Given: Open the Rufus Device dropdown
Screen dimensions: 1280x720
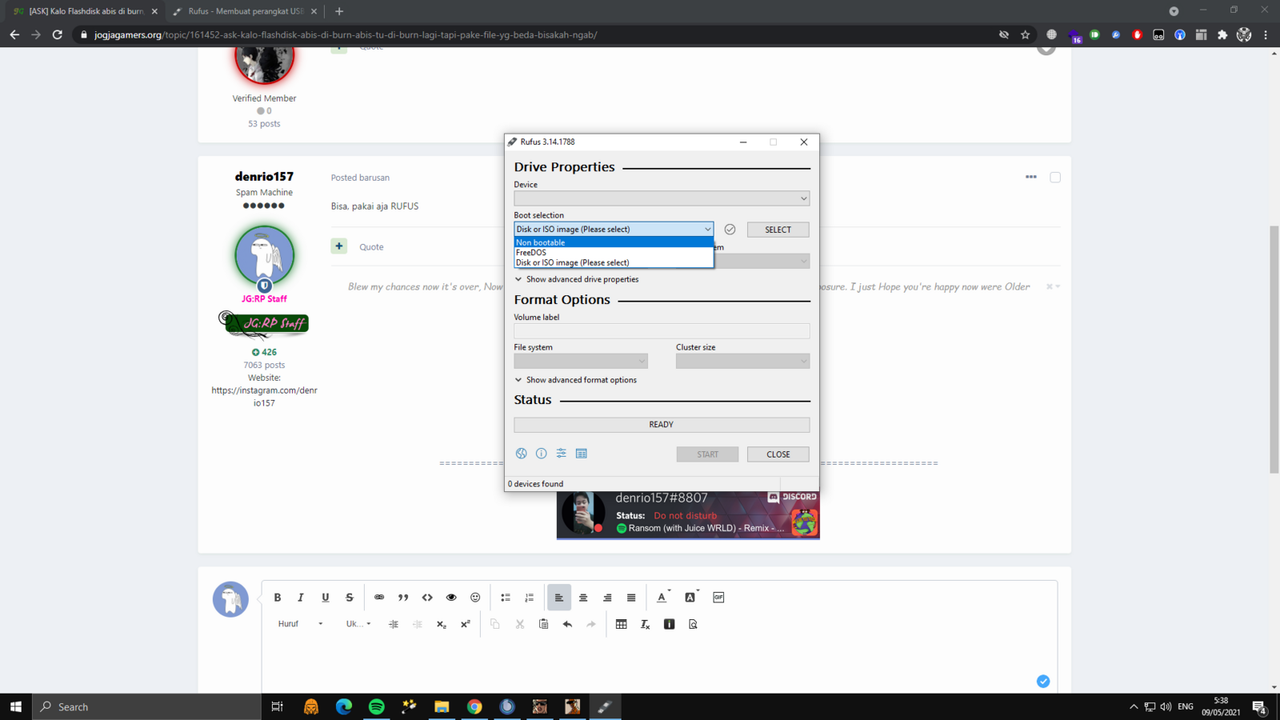Looking at the screenshot, I should (x=661, y=198).
